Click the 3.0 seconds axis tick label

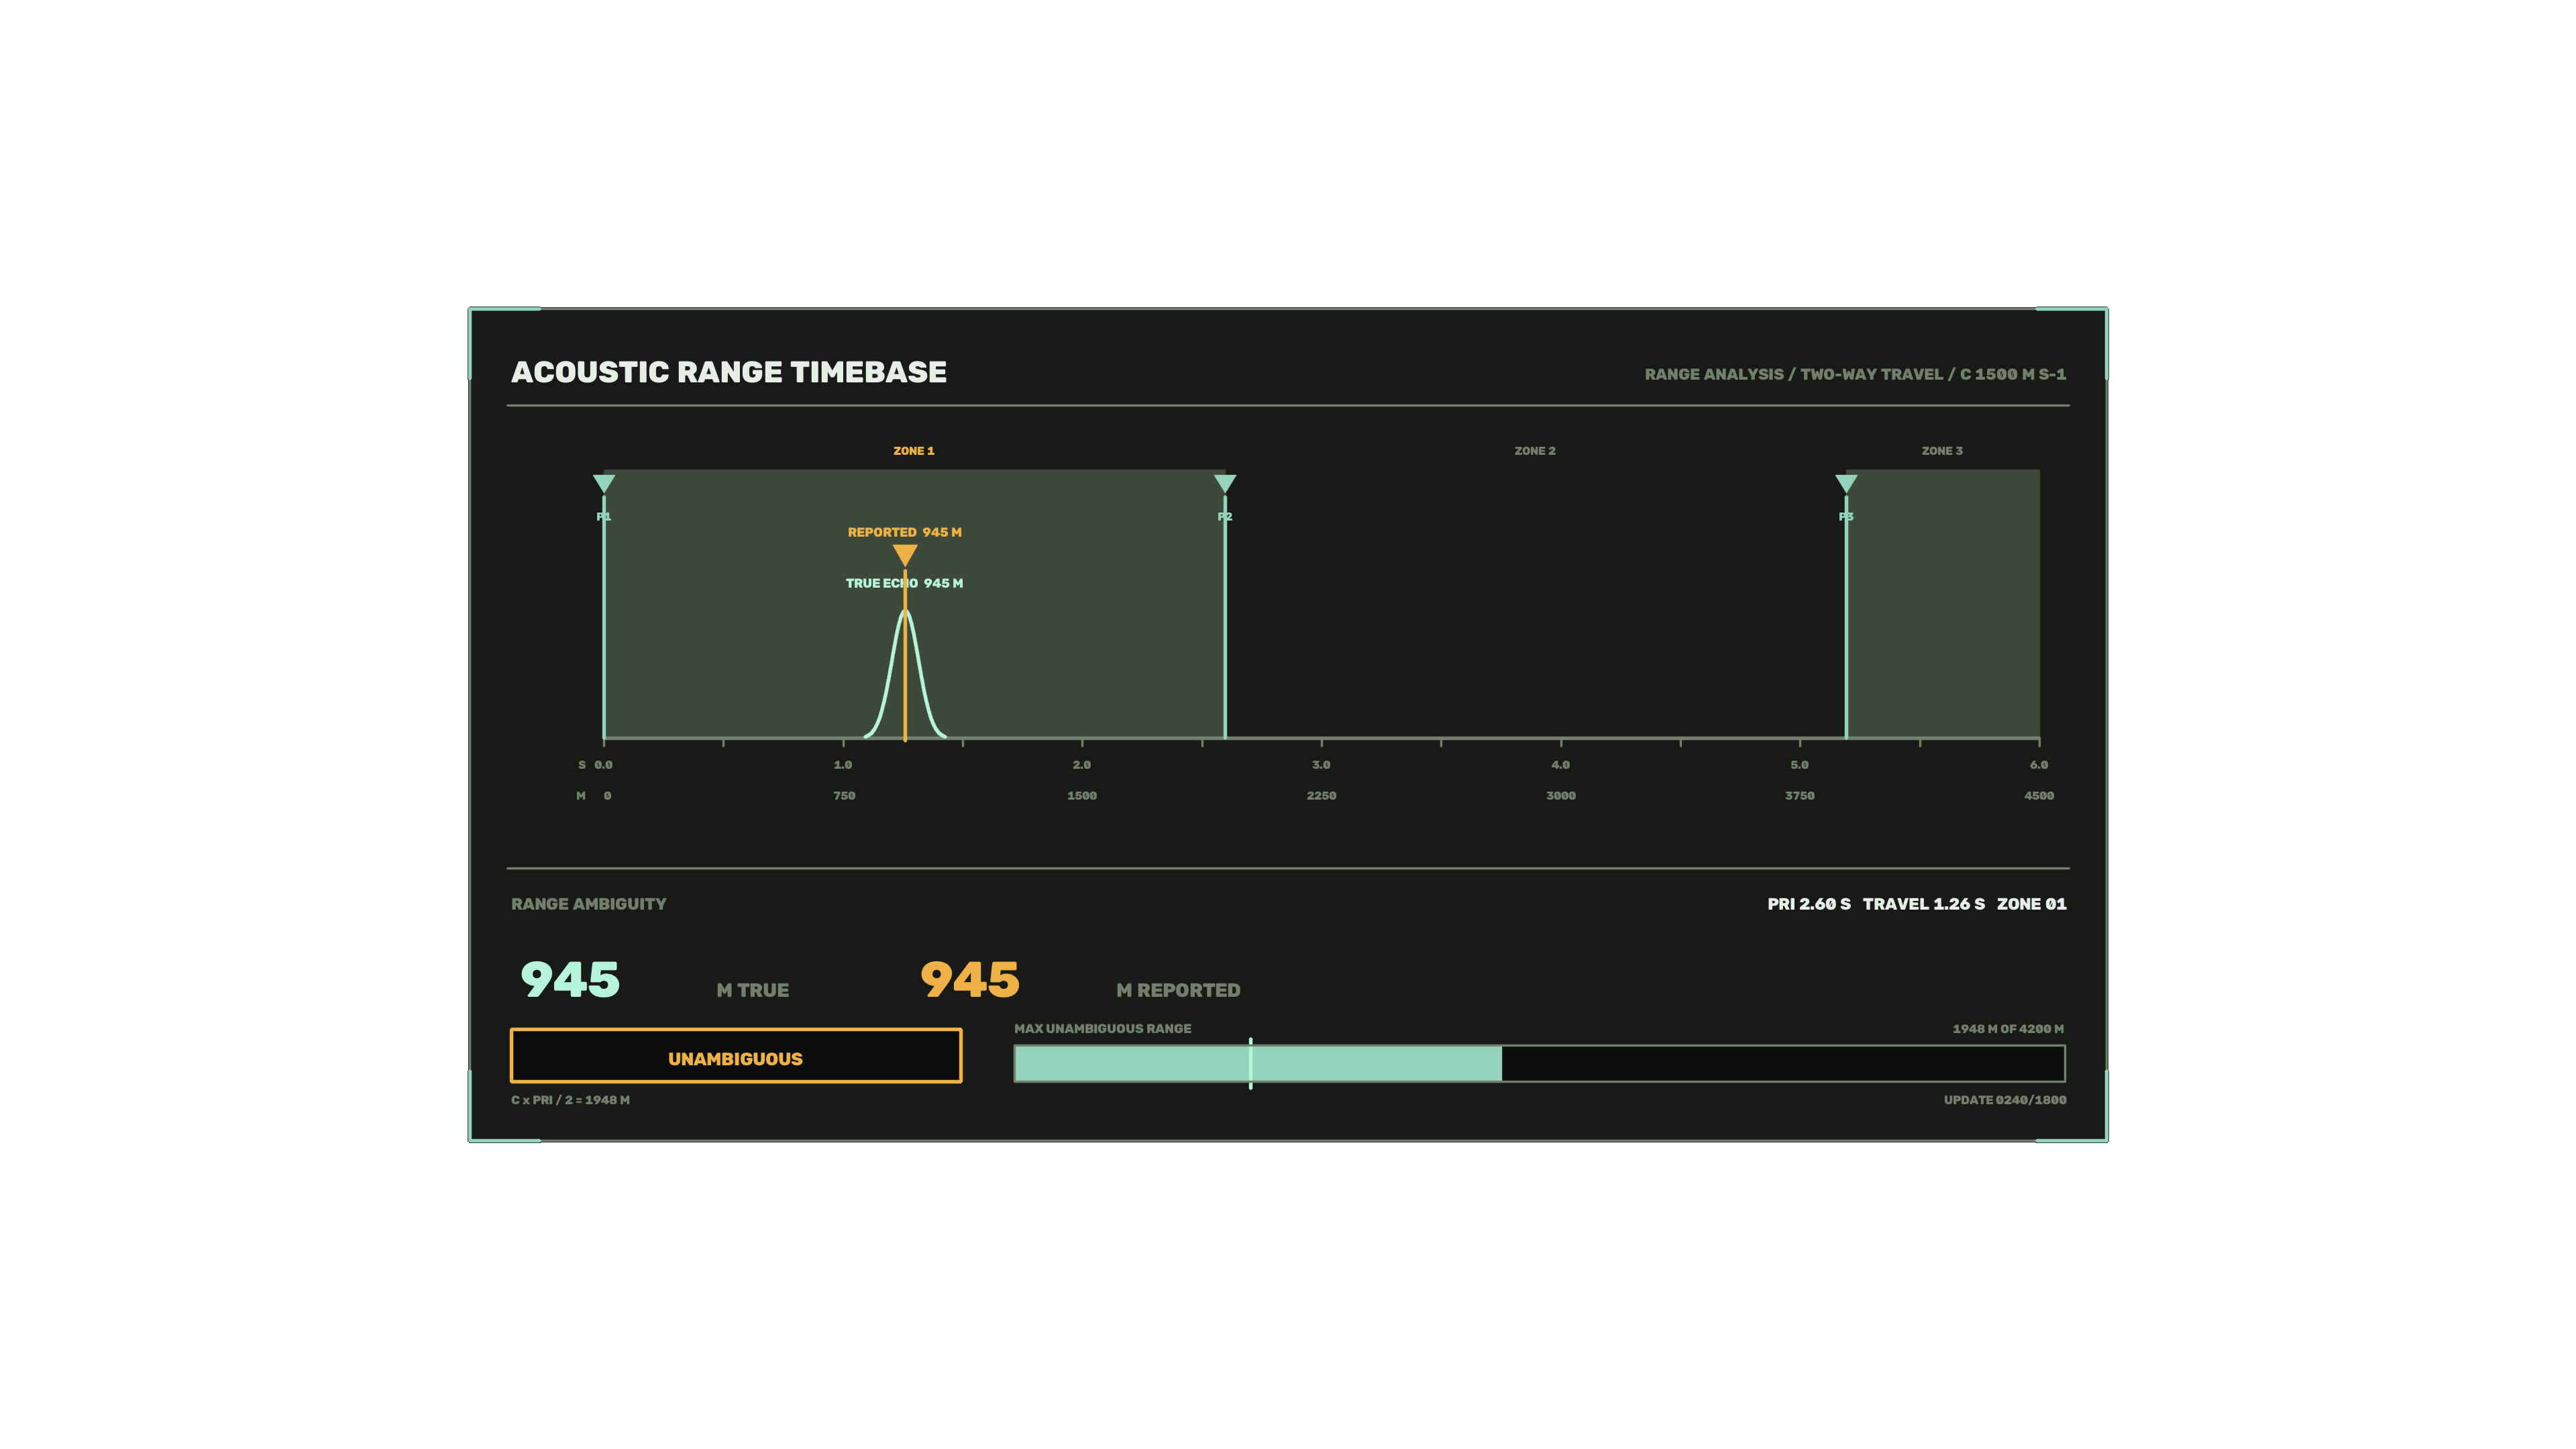pos(1321,765)
